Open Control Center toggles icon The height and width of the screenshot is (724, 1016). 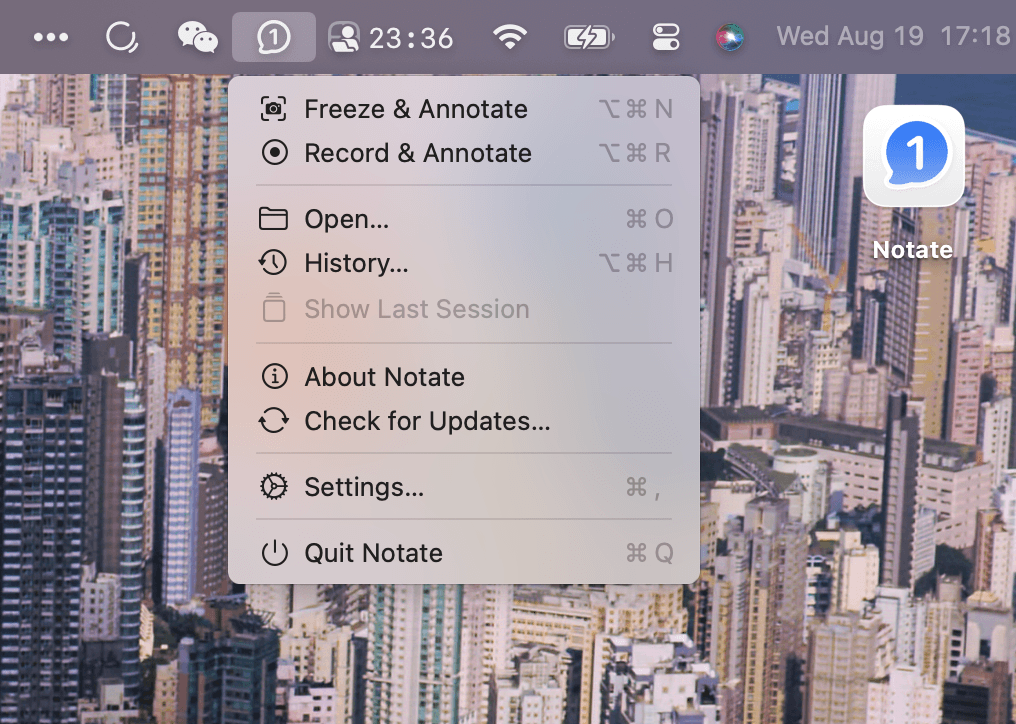pyautogui.click(x=665, y=37)
